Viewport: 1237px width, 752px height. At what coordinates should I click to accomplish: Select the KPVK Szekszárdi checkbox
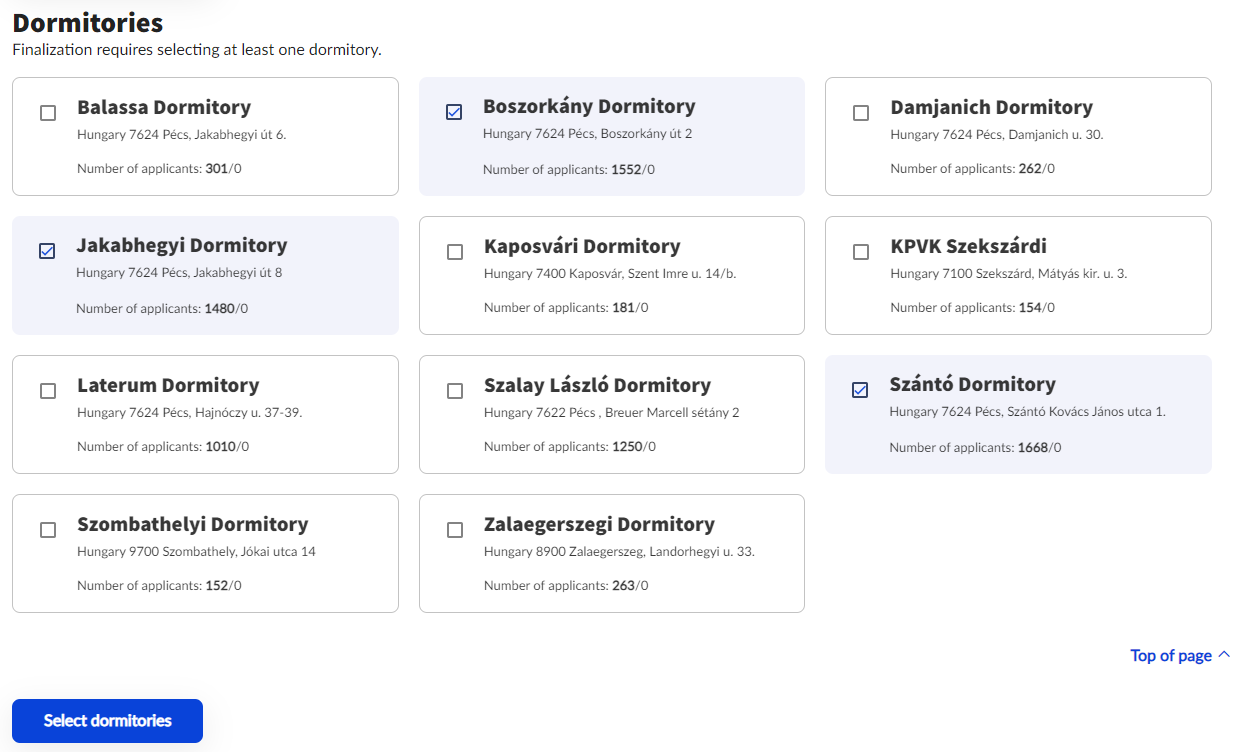[x=861, y=252]
